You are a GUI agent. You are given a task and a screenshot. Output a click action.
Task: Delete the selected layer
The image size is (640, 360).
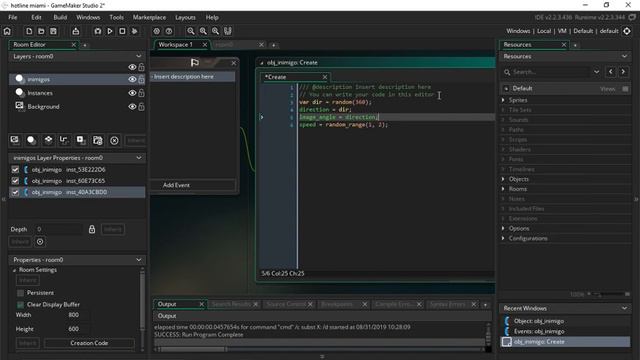tap(114, 140)
